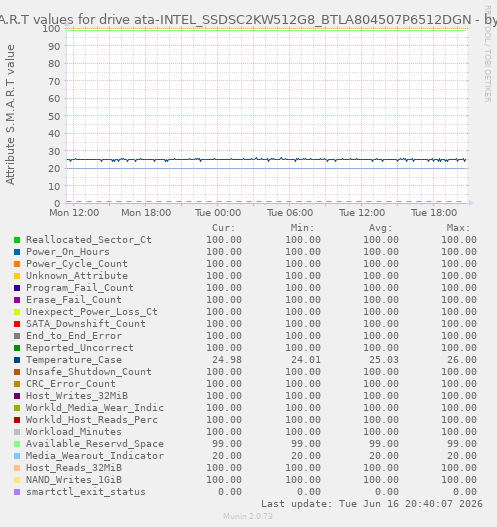Click the Avg: column header

point(380,228)
